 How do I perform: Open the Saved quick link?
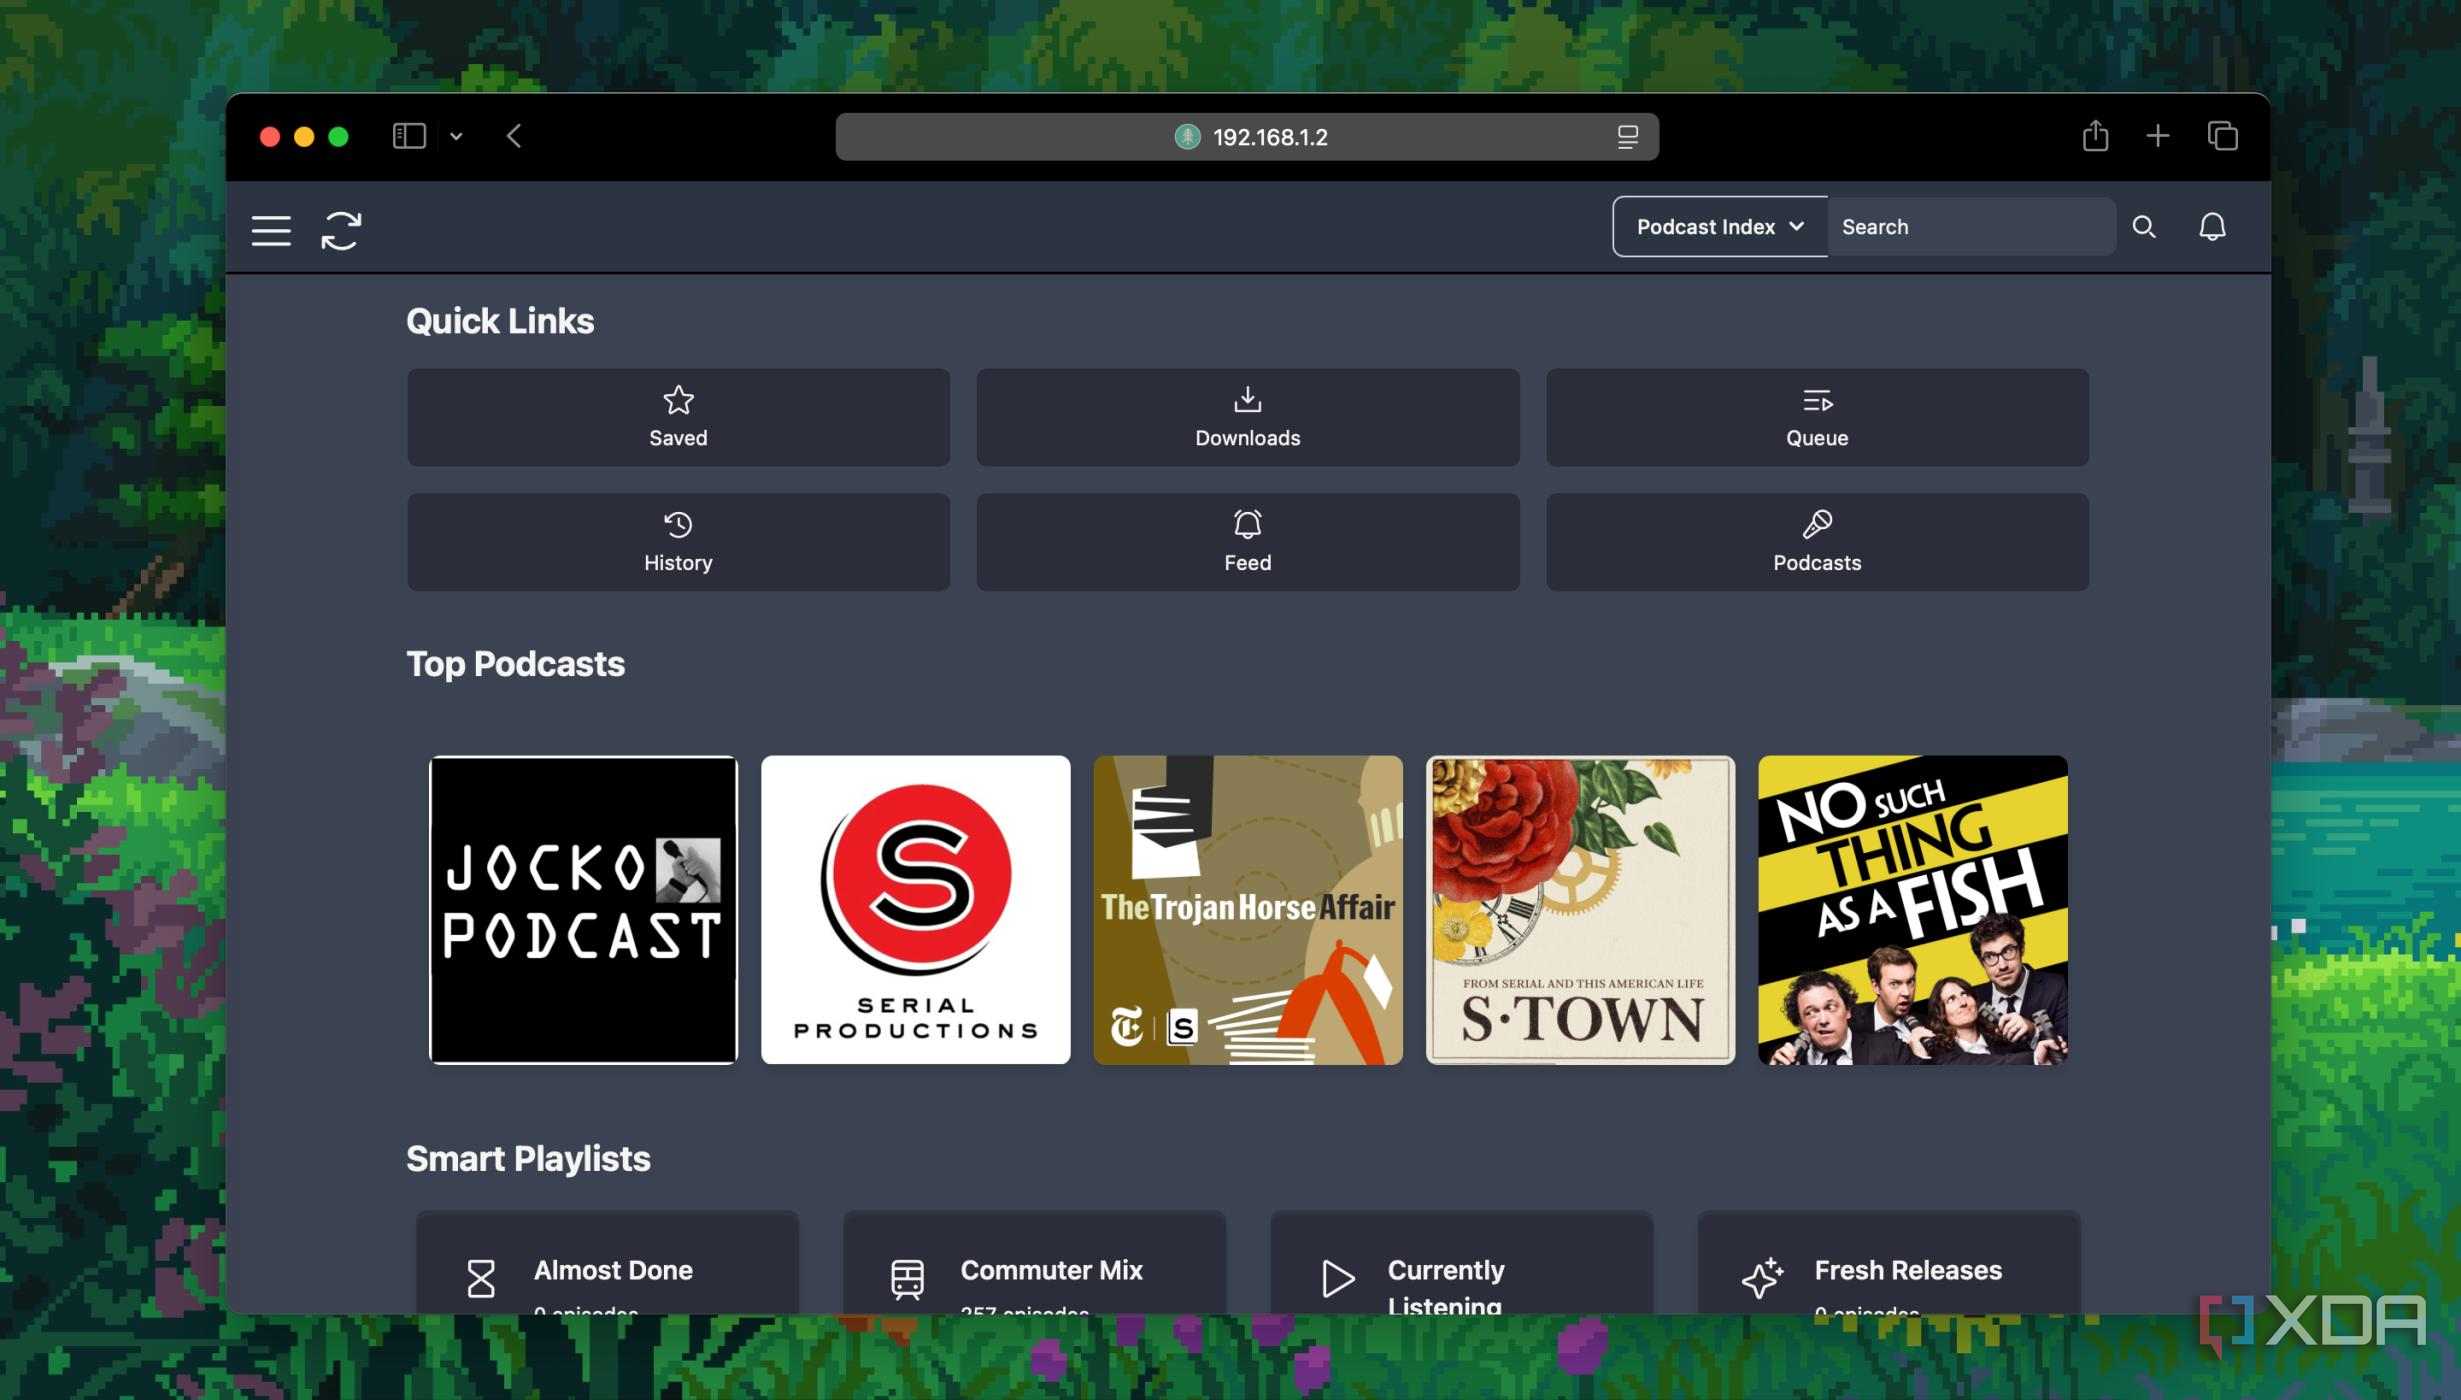(678, 417)
